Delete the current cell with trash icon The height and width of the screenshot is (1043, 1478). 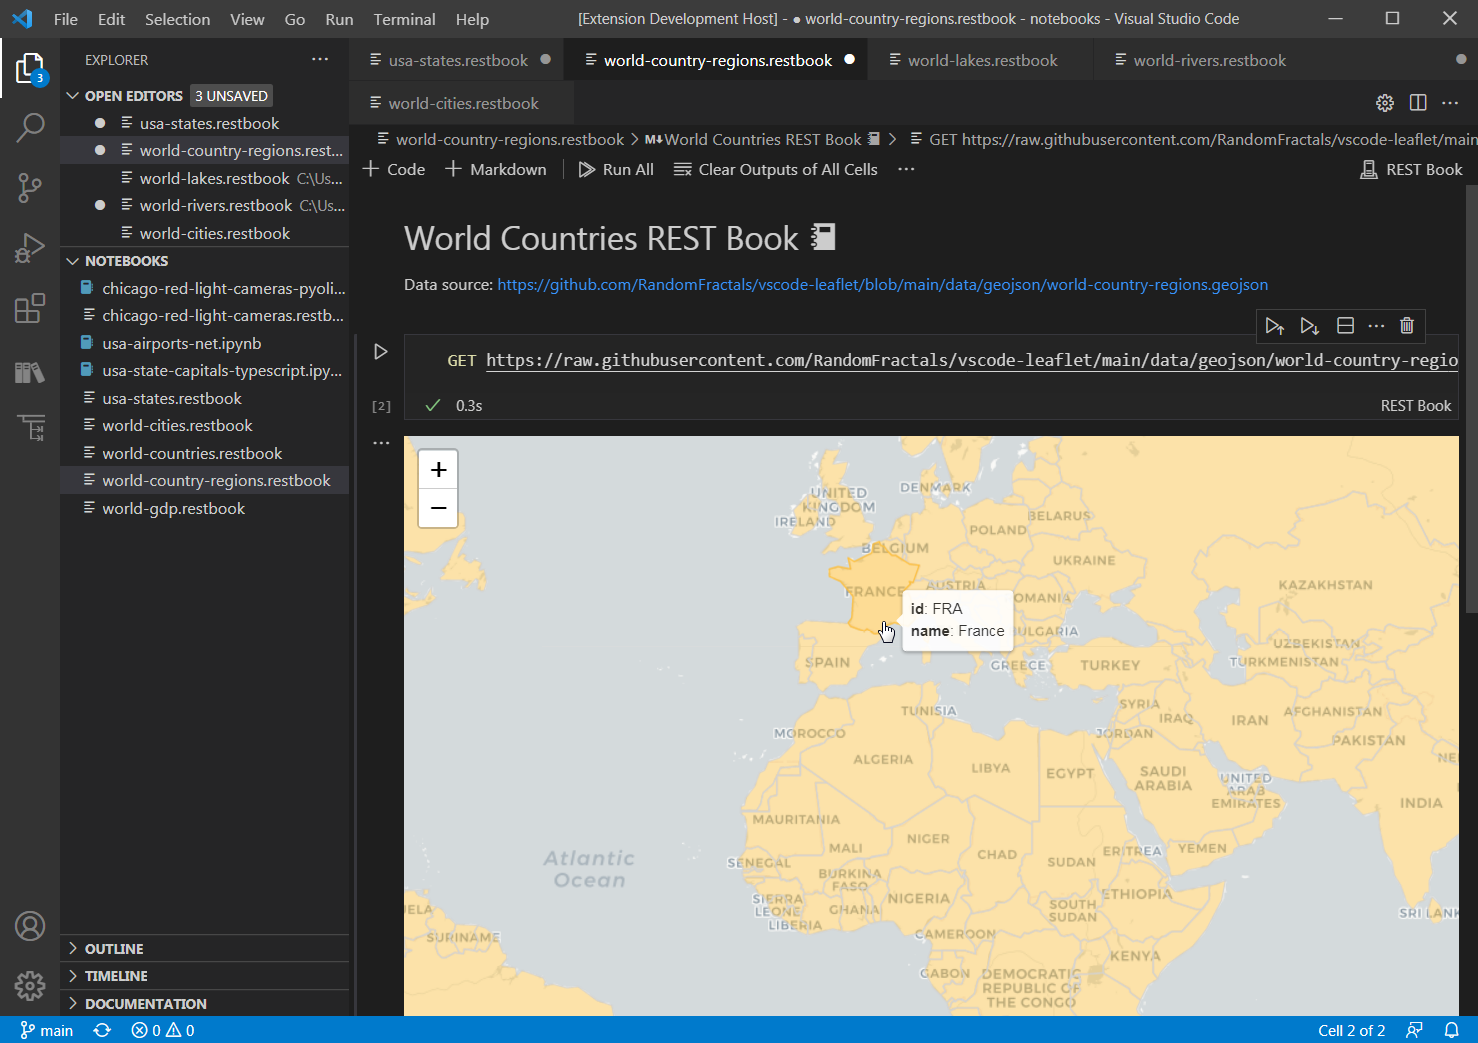tap(1407, 326)
